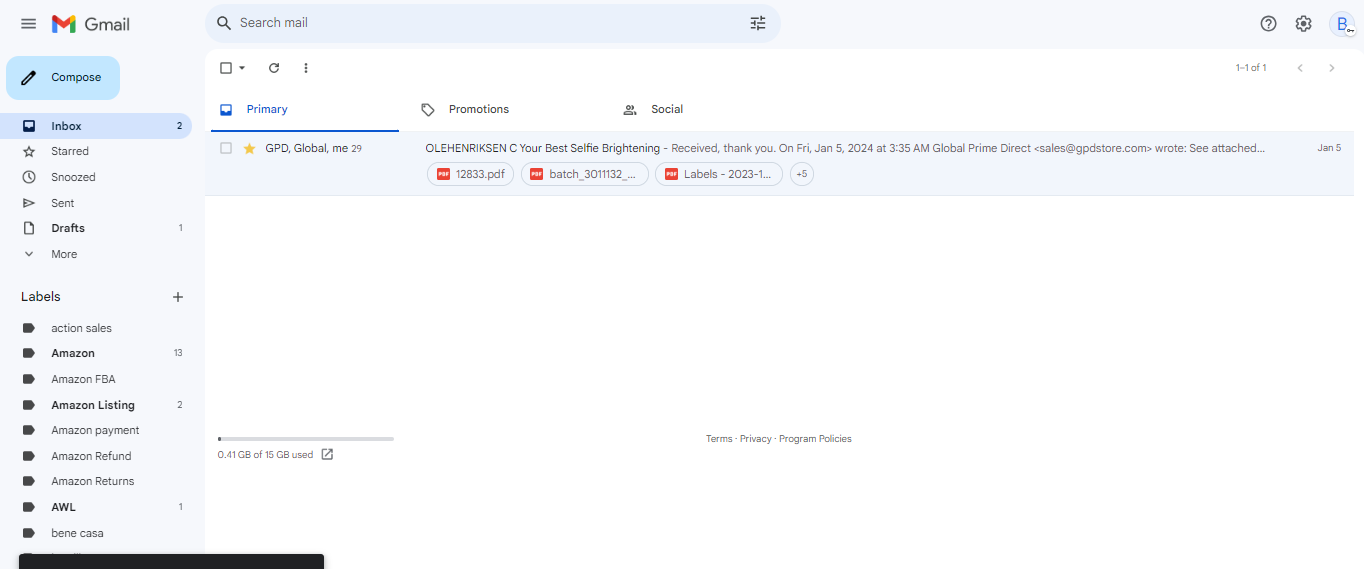The image size is (1364, 569).
Task: Click the Program Policies link
Action: (x=815, y=439)
